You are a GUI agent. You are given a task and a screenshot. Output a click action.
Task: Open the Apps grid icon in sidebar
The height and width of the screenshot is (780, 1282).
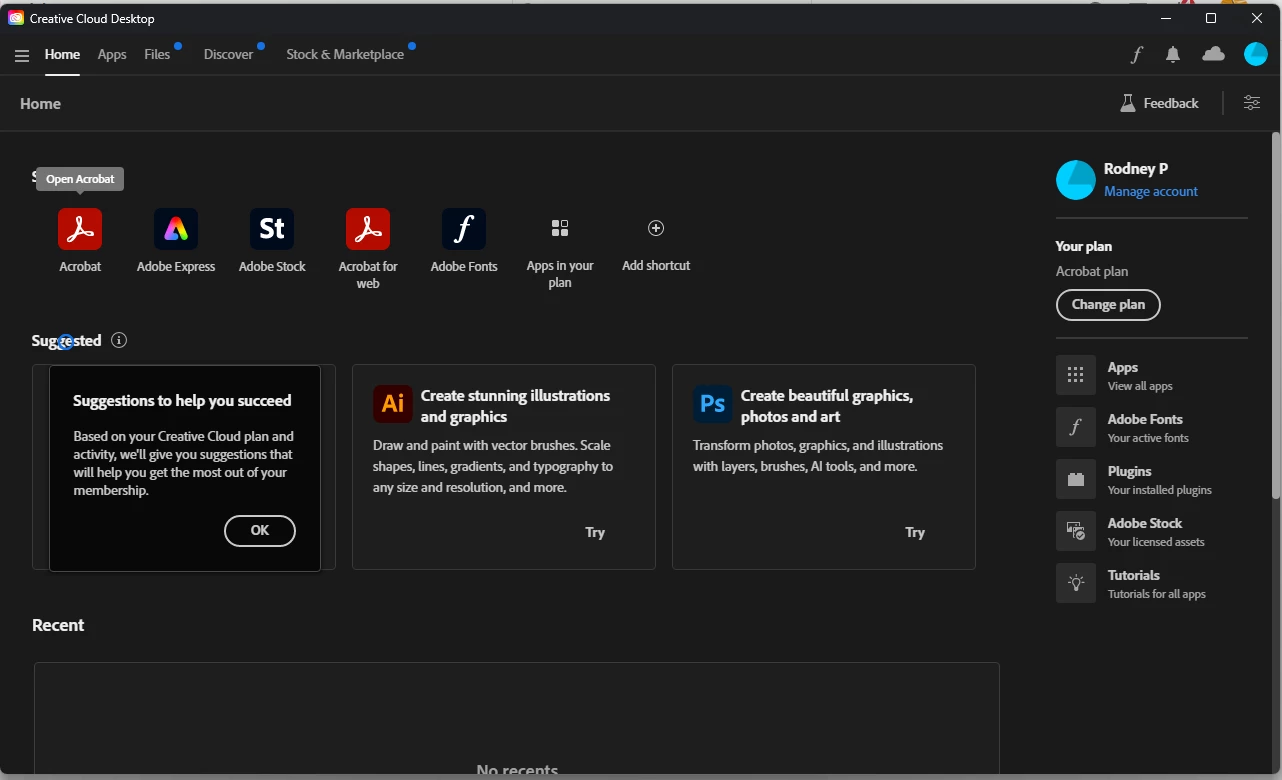tap(1076, 375)
